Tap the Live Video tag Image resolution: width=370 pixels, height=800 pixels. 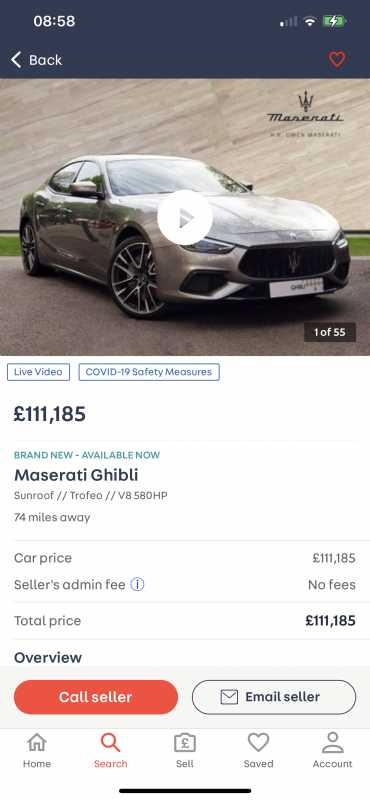coord(38,372)
